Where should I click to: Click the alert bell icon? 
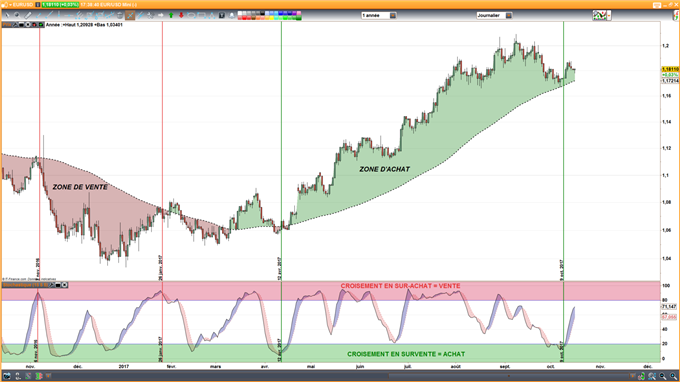232,15
